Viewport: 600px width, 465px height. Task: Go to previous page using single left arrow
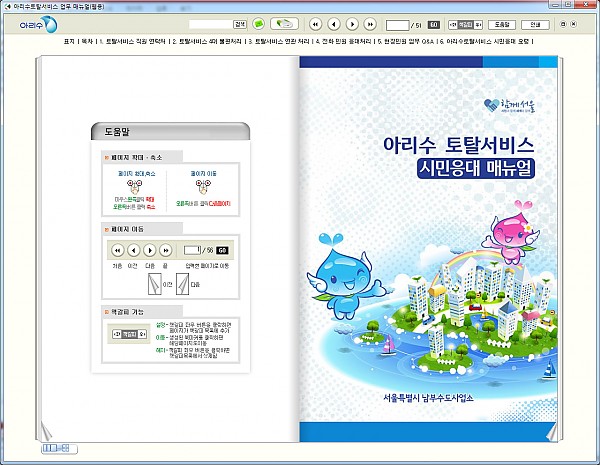tap(334, 24)
